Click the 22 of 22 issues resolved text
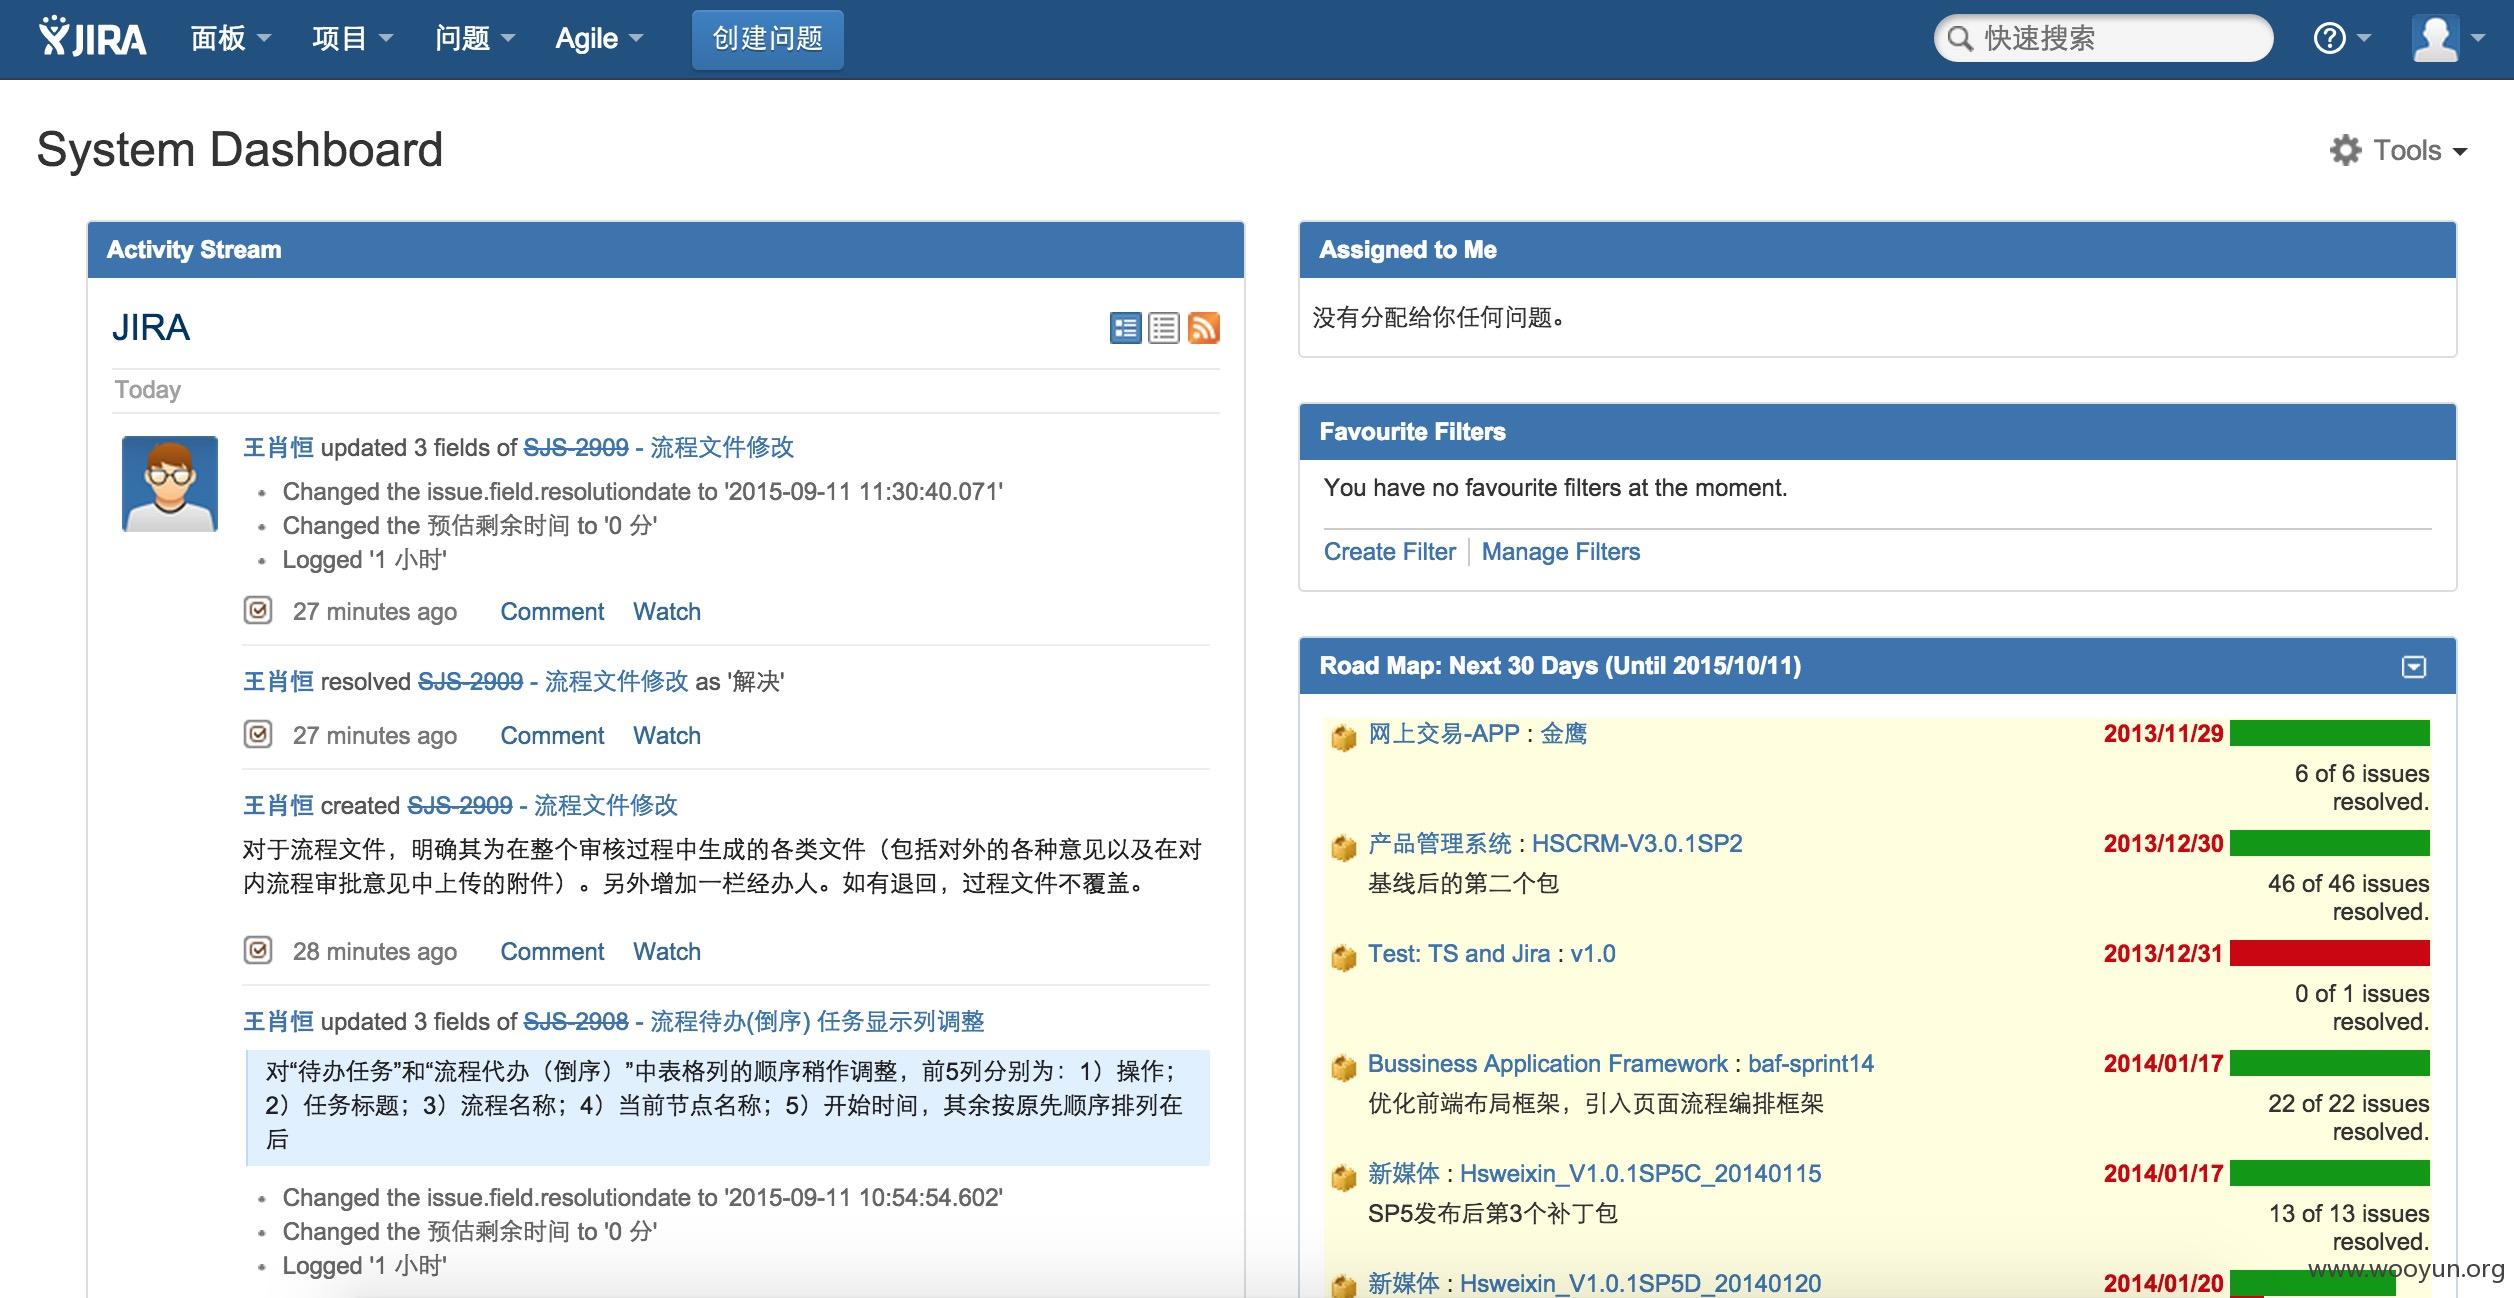 pos(2349,1117)
